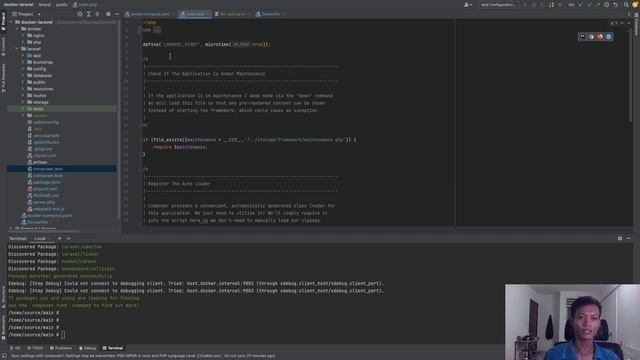Toggle the Project tool window stripe button
The image size is (640, 360).
pyautogui.click(x=3, y=21)
